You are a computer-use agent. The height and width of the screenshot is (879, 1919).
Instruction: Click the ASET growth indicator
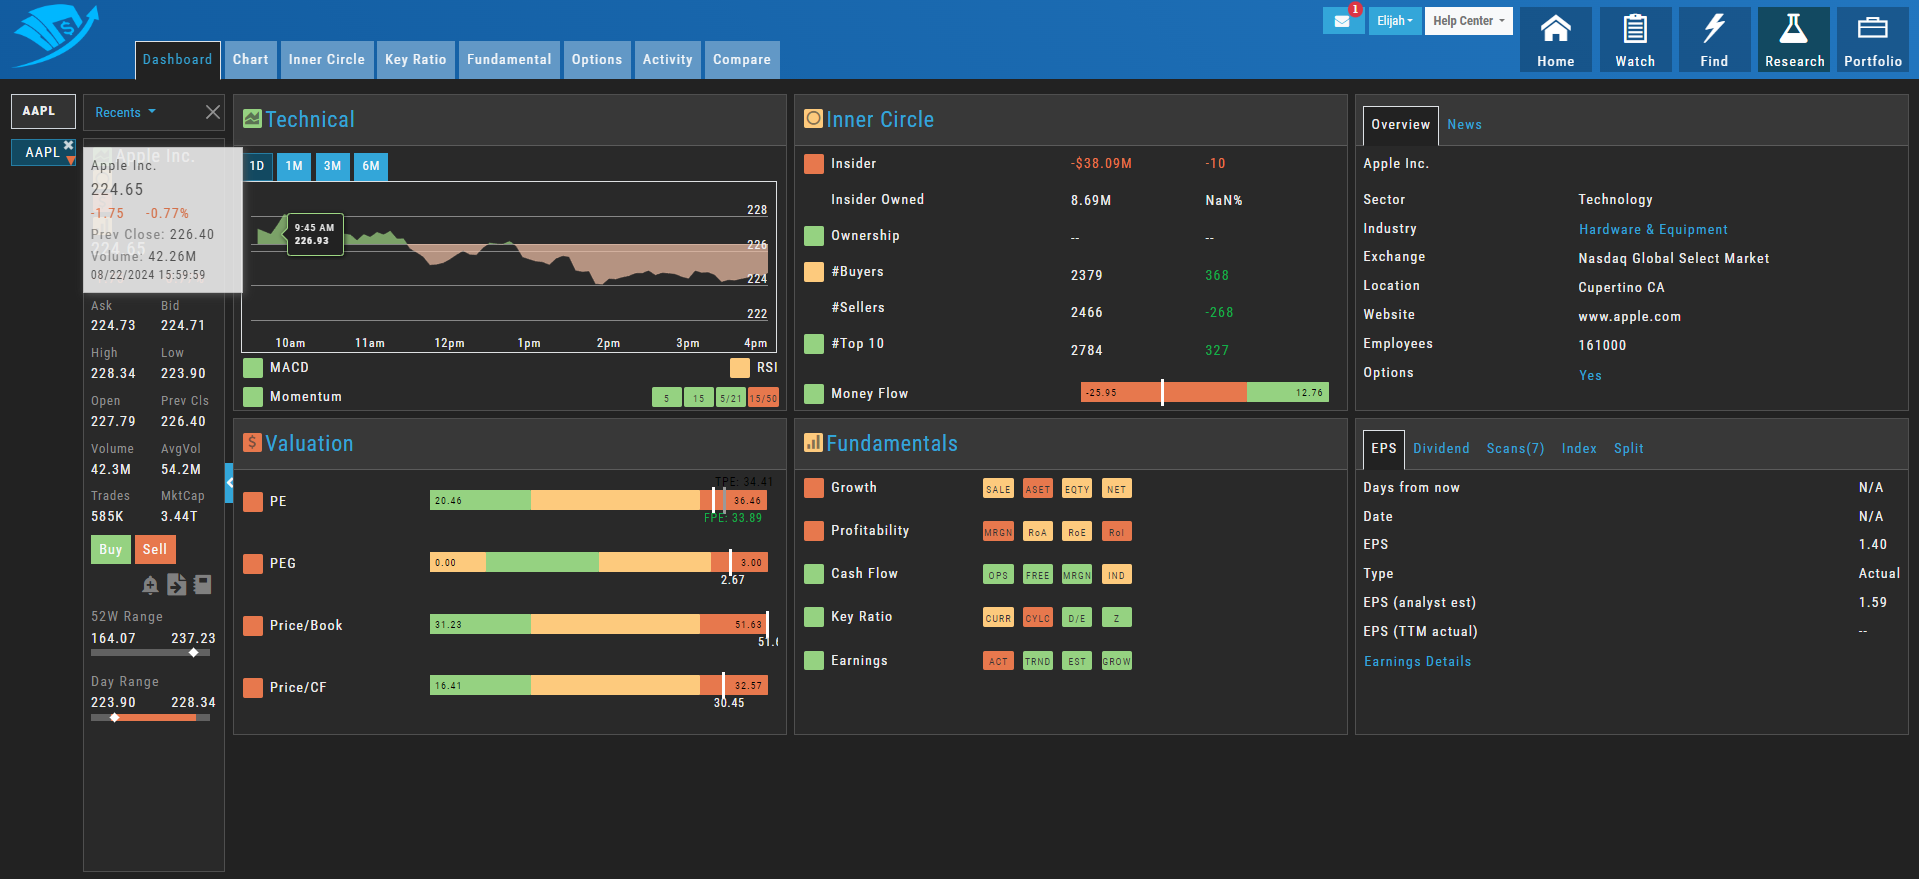1038,489
